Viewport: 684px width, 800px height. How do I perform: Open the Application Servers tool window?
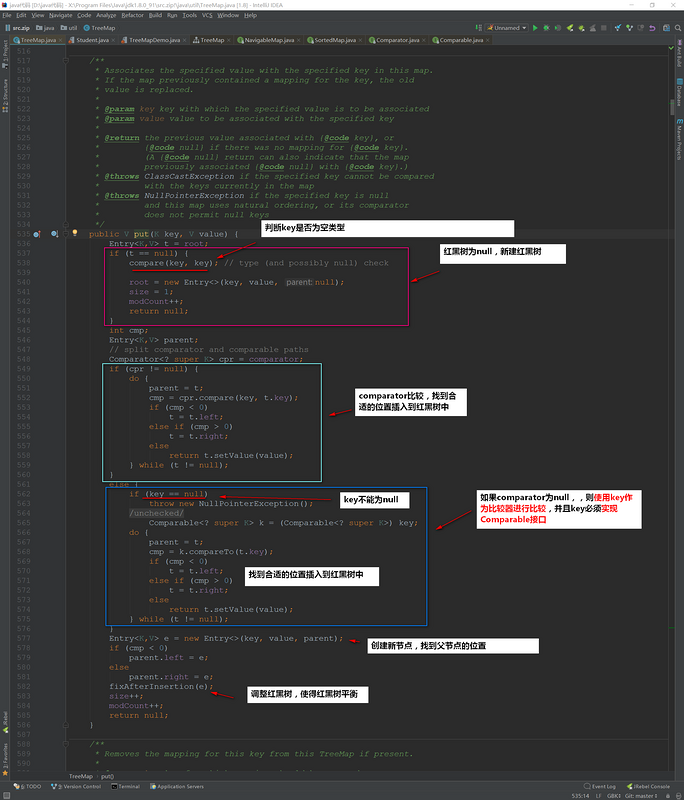click(x=177, y=786)
